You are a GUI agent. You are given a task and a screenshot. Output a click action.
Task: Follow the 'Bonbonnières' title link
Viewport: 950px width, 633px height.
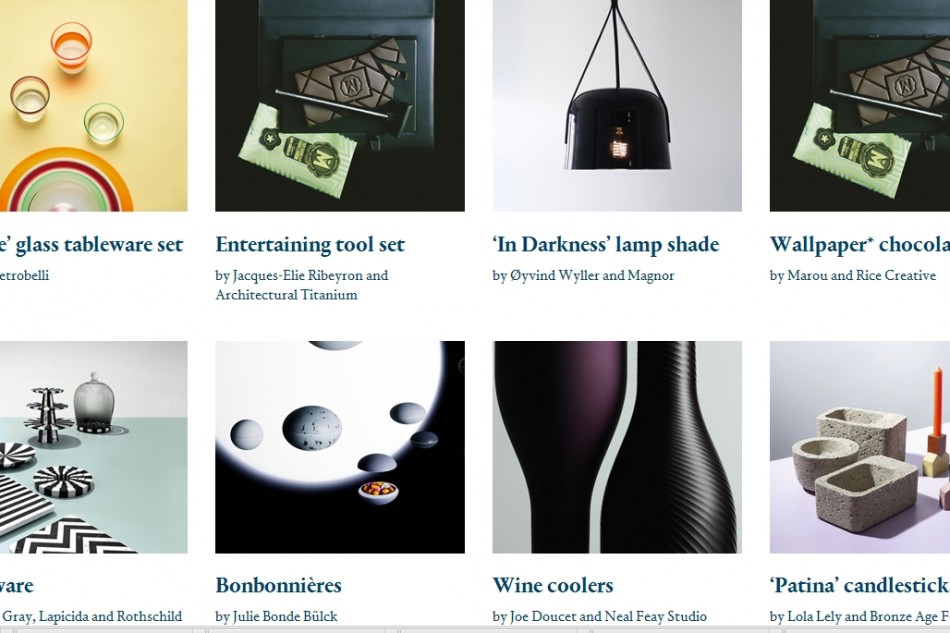278,585
